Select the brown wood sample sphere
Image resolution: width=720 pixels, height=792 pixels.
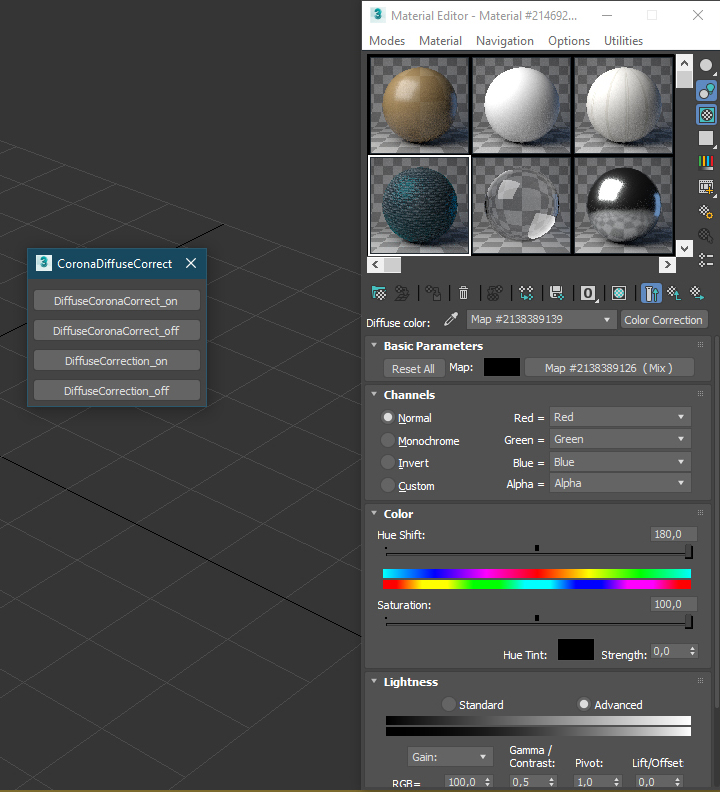click(x=419, y=105)
